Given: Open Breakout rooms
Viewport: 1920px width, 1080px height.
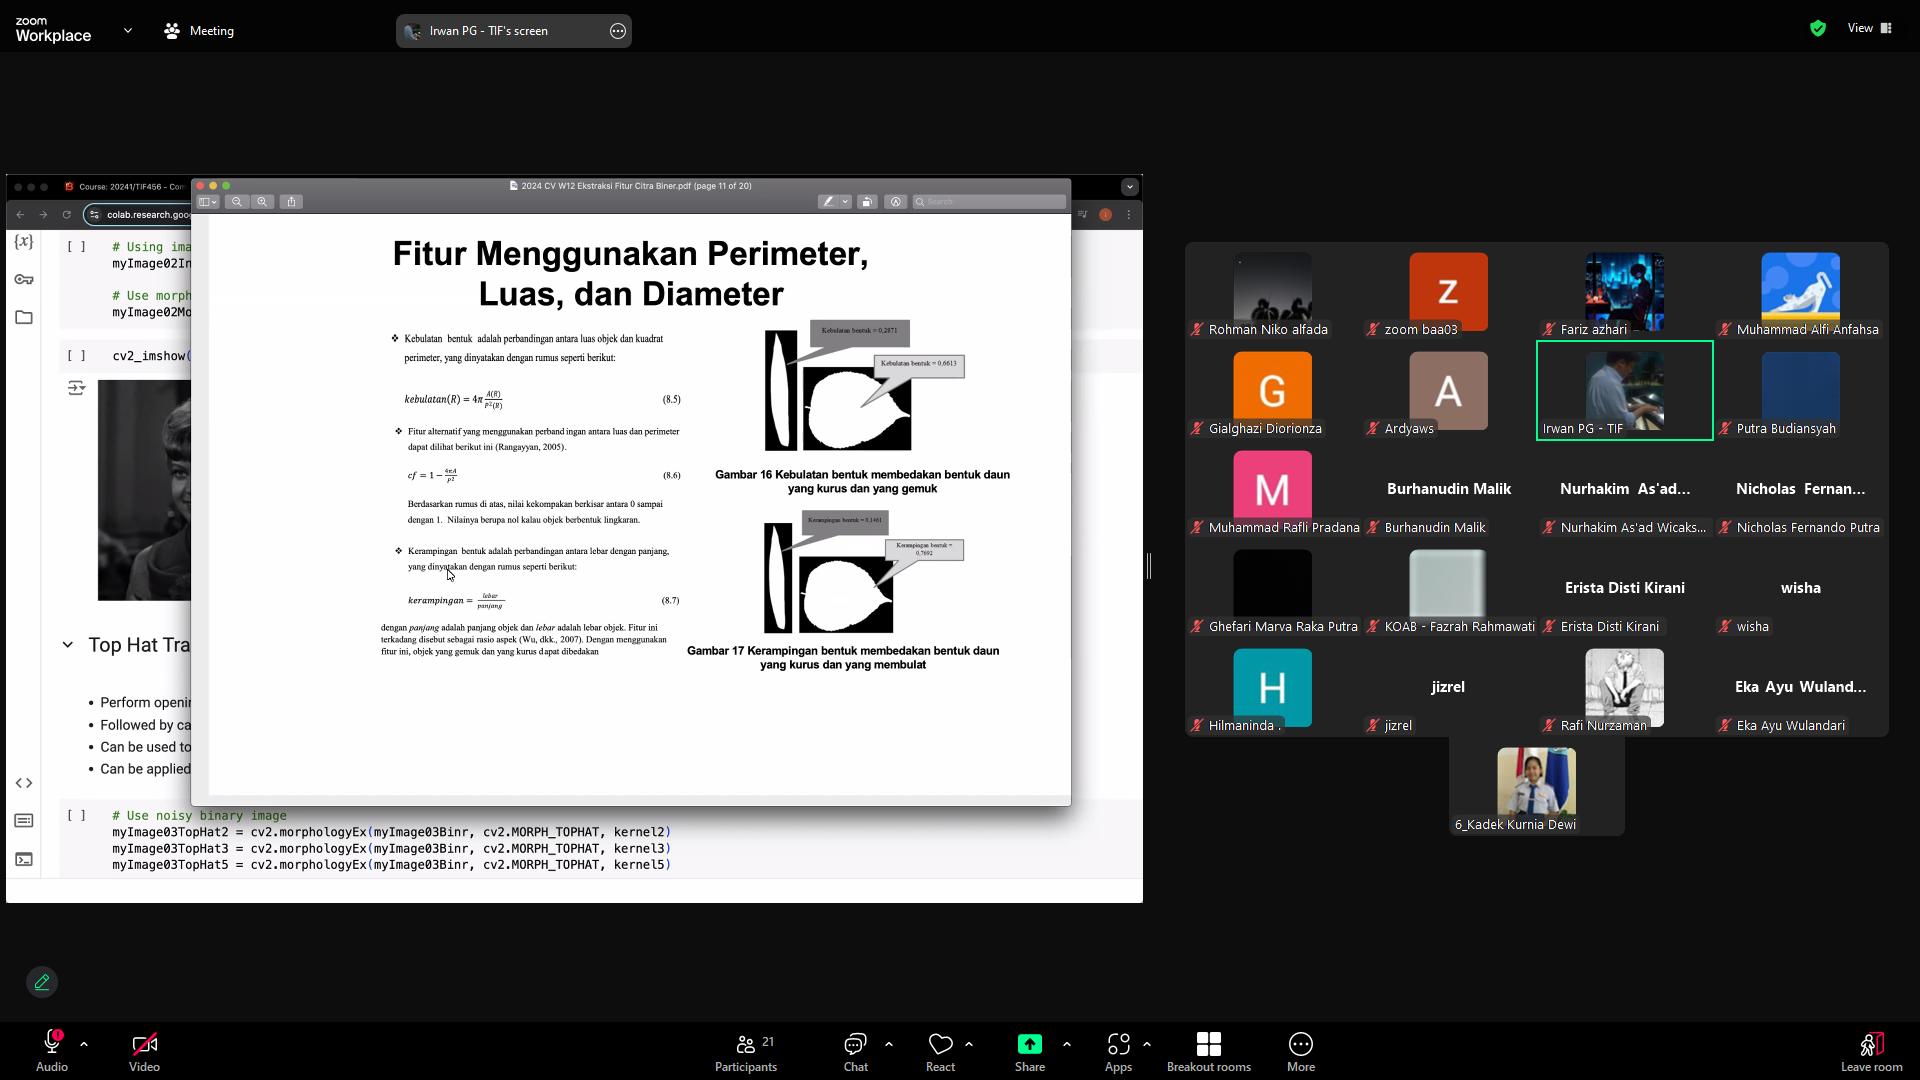Looking at the screenshot, I should [1209, 1051].
